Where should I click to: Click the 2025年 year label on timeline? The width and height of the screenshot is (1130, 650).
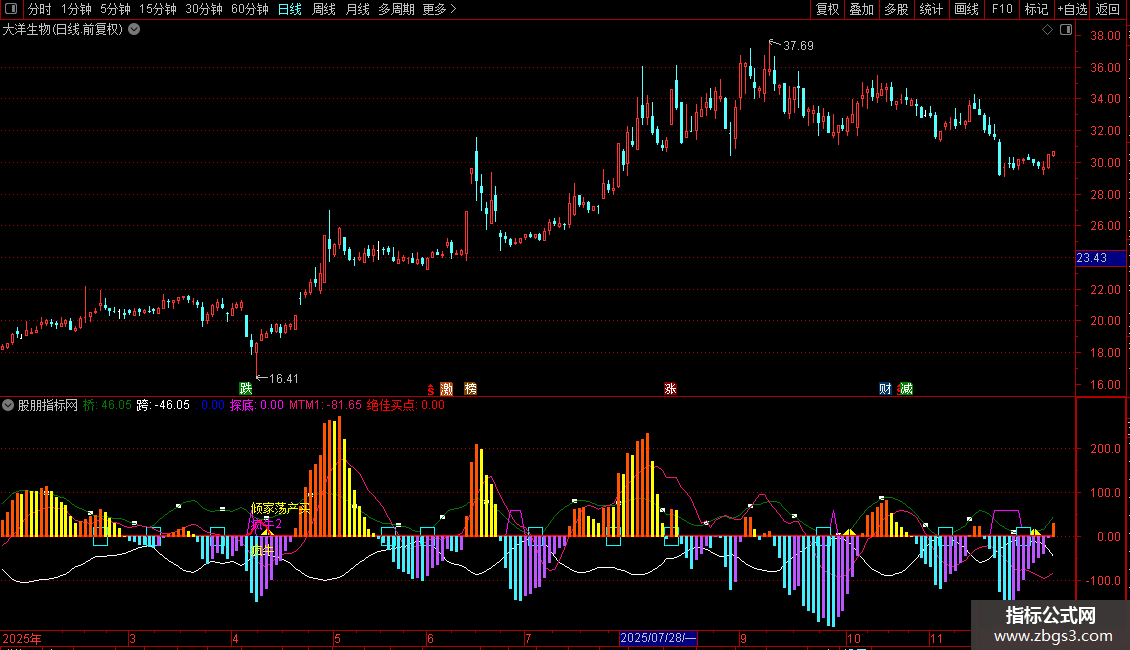(x=22, y=638)
